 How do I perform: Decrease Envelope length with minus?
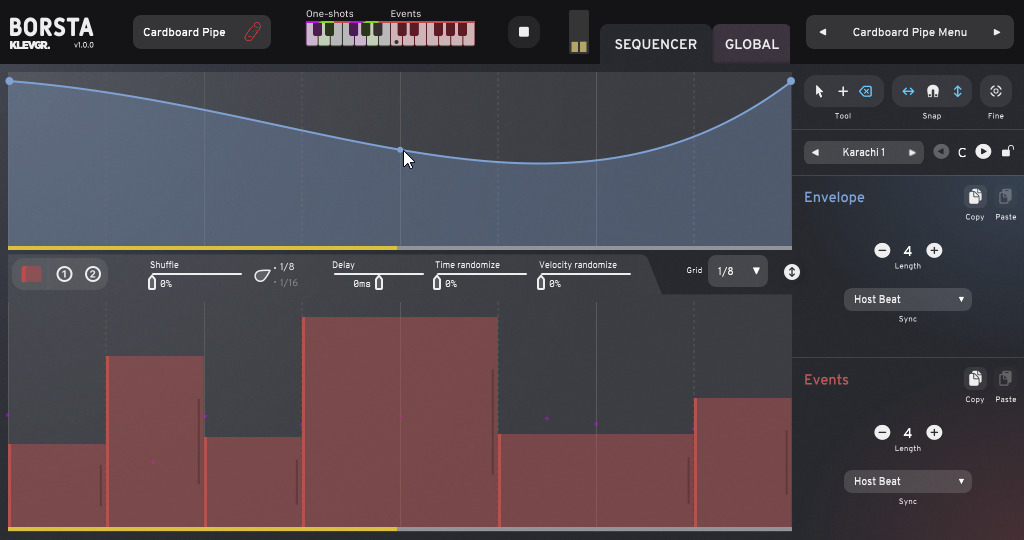(882, 251)
